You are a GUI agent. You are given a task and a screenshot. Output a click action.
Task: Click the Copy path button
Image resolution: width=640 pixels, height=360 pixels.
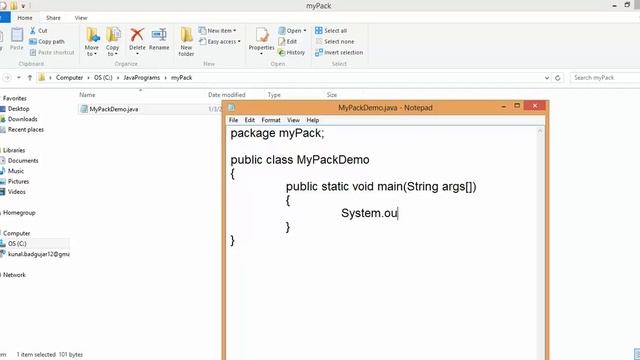[47, 42]
